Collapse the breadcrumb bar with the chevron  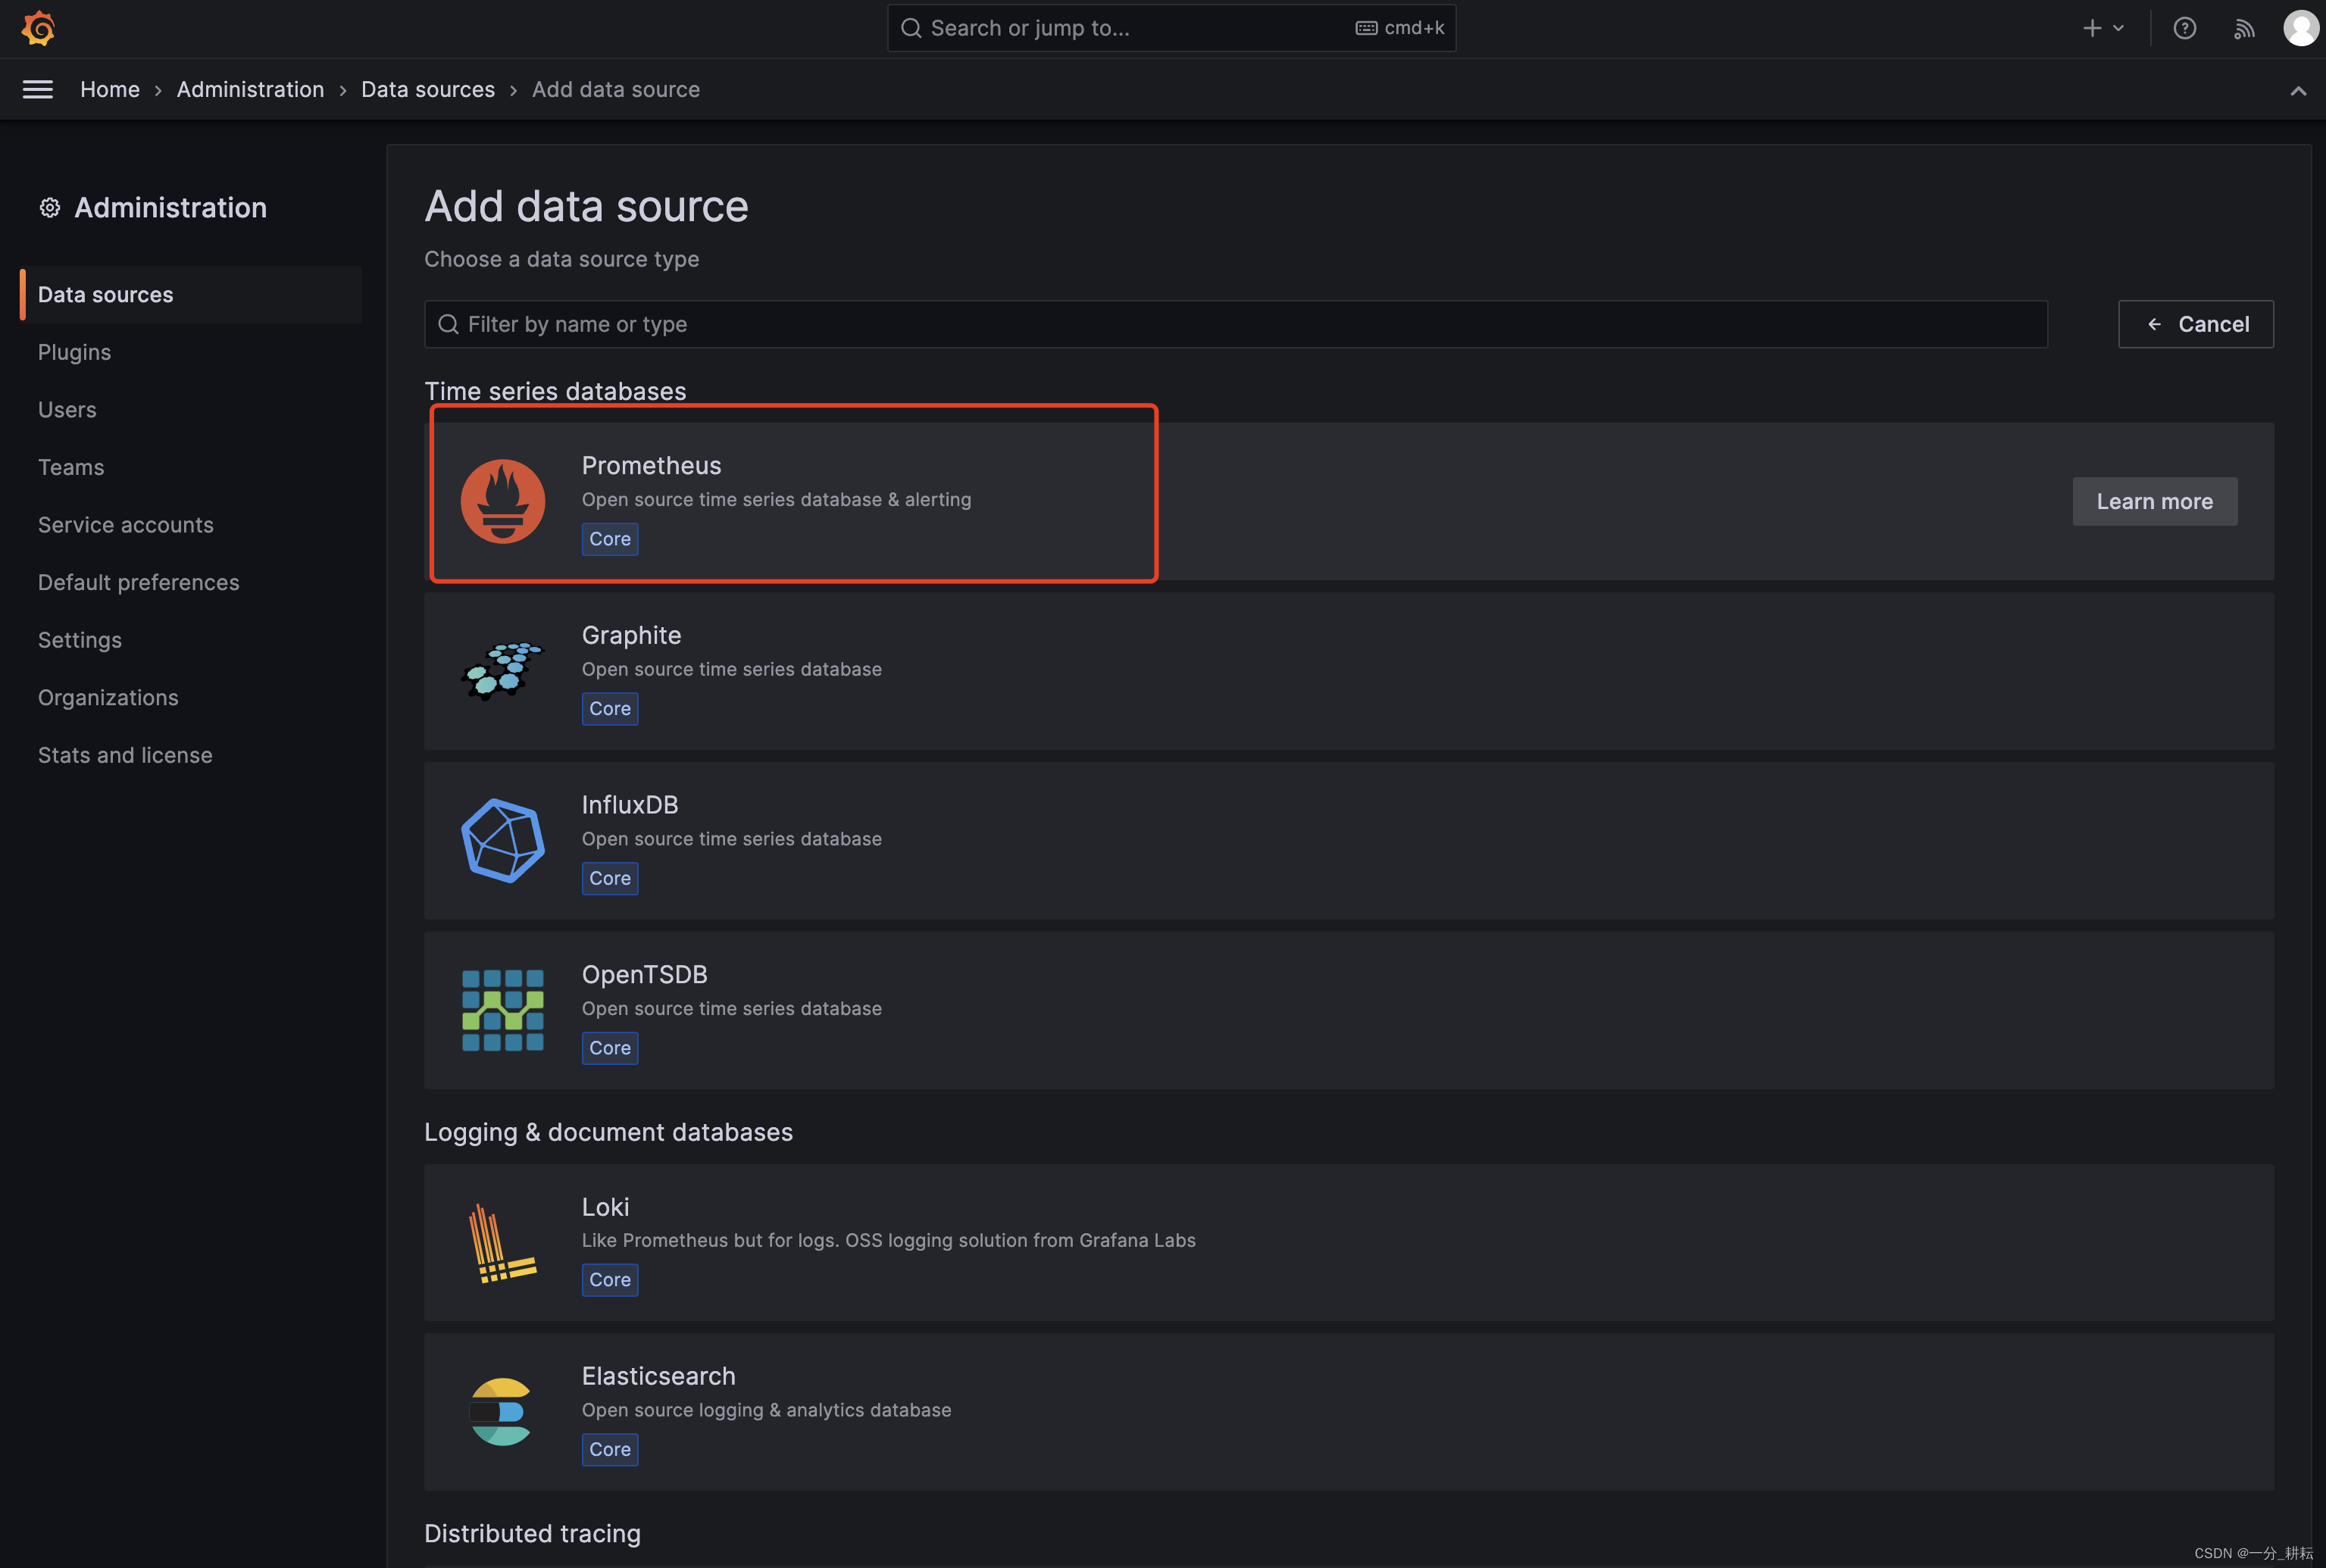[2299, 90]
